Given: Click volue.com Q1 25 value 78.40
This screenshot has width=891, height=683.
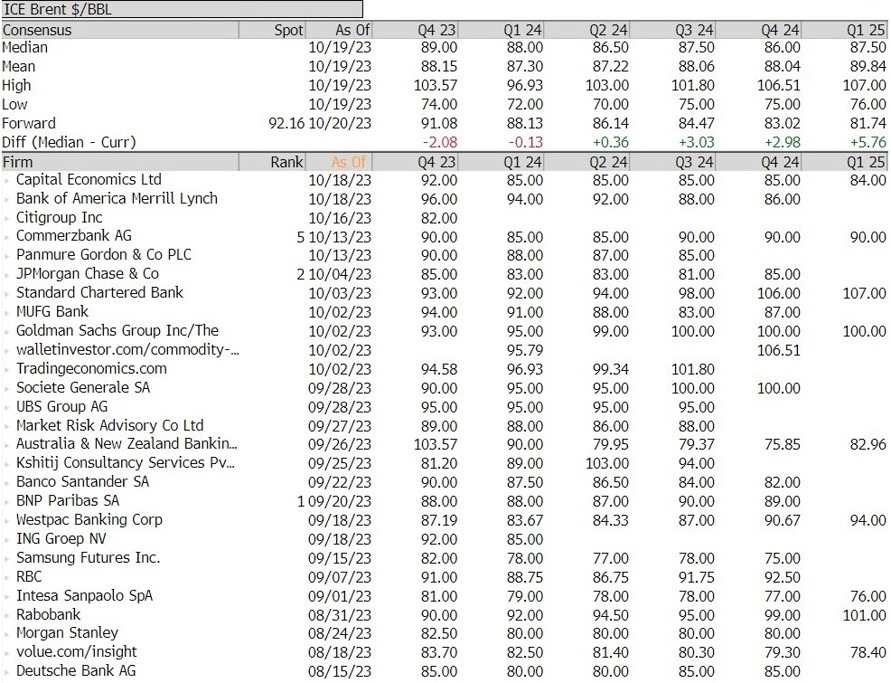Looking at the screenshot, I should pyautogui.click(x=868, y=653).
